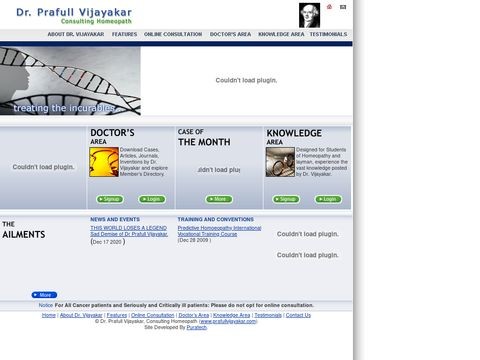Click the Features footer link

(117, 315)
